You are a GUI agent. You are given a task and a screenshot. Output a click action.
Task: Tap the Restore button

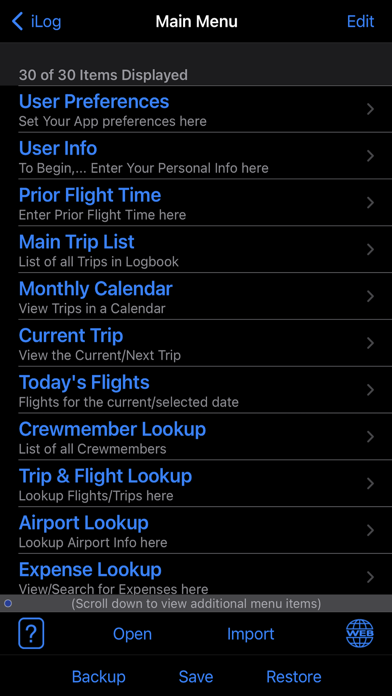pyautogui.click(x=293, y=677)
